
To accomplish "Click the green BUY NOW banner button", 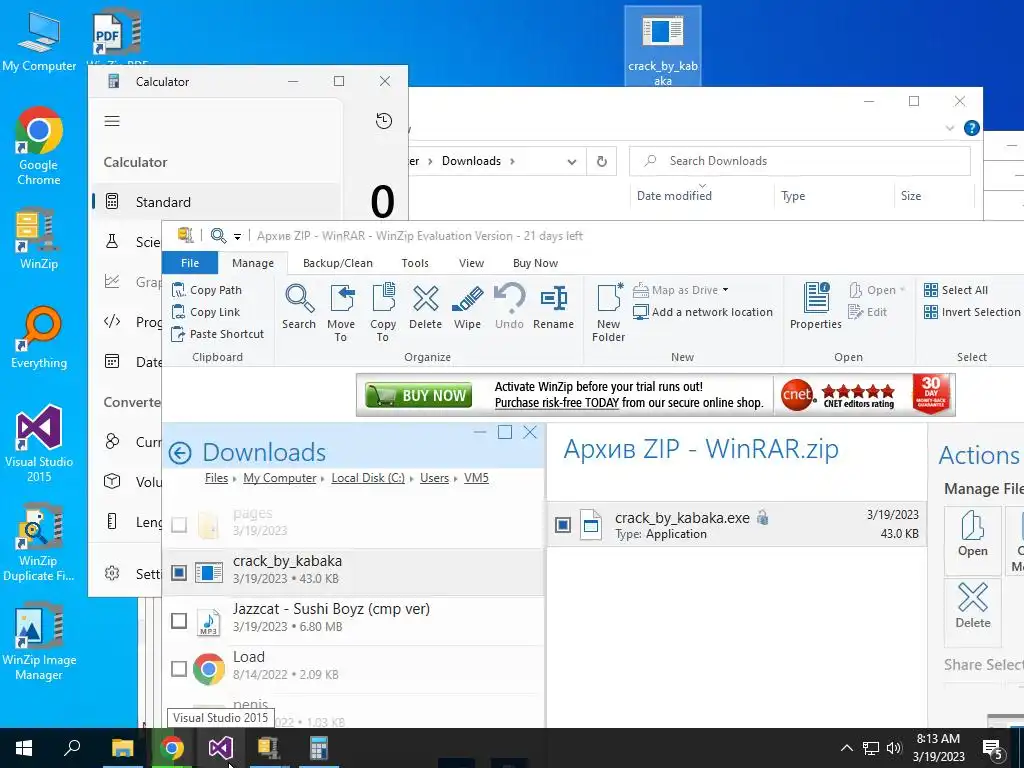I will [x=419, y=395].
